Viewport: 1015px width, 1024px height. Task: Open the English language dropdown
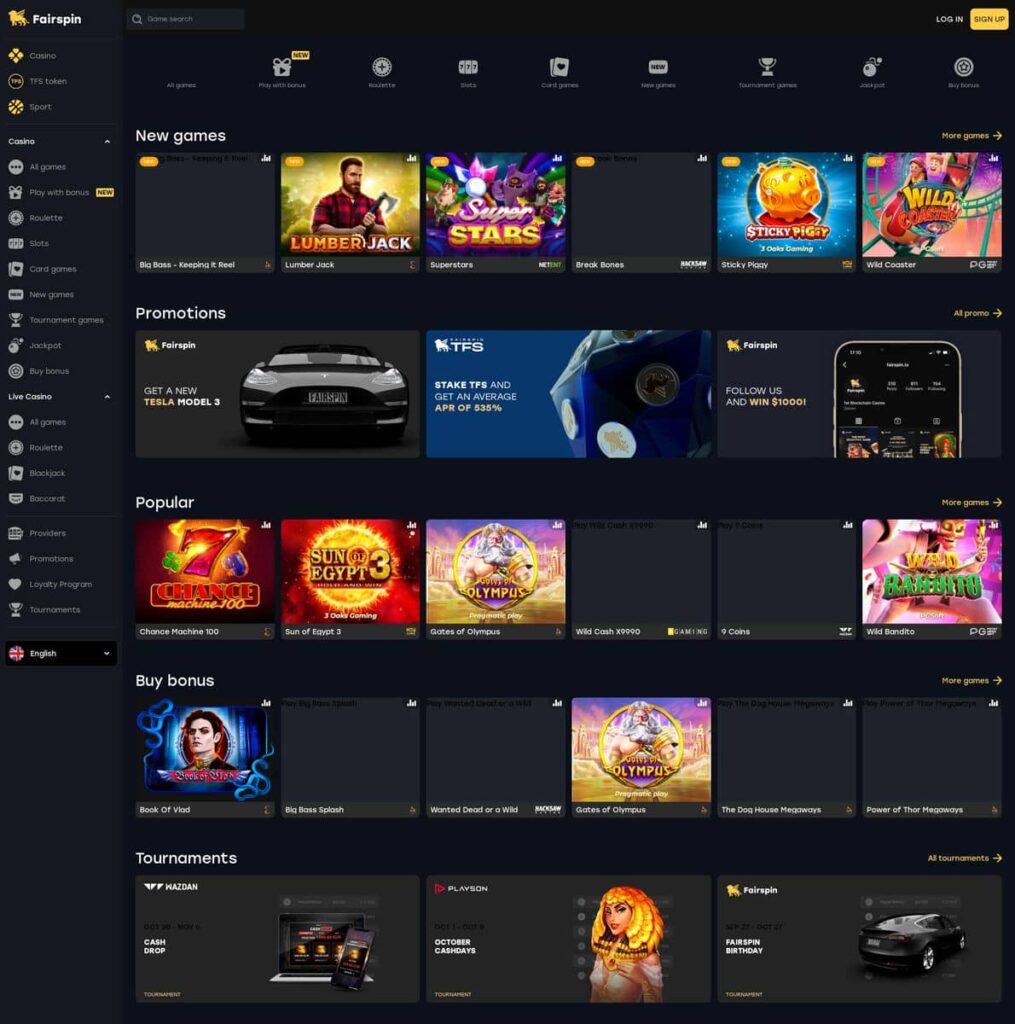click(61, 654)
